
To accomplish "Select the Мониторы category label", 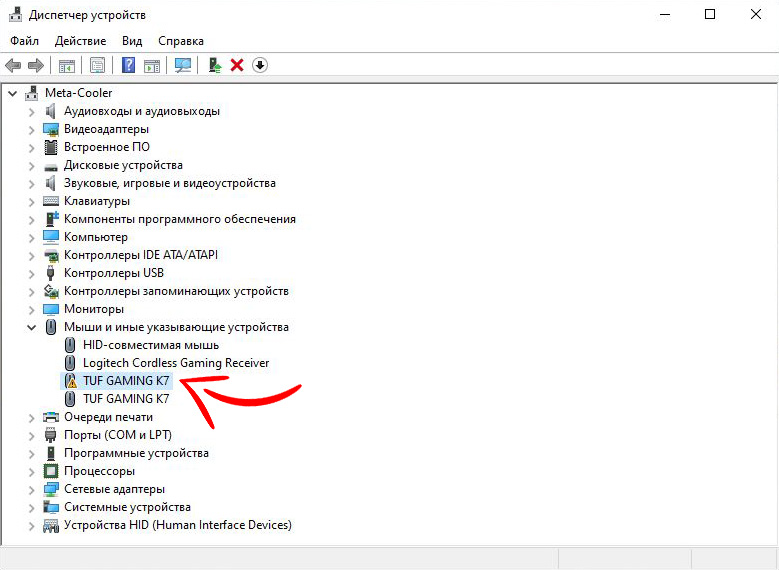I will tap(94, 309).
